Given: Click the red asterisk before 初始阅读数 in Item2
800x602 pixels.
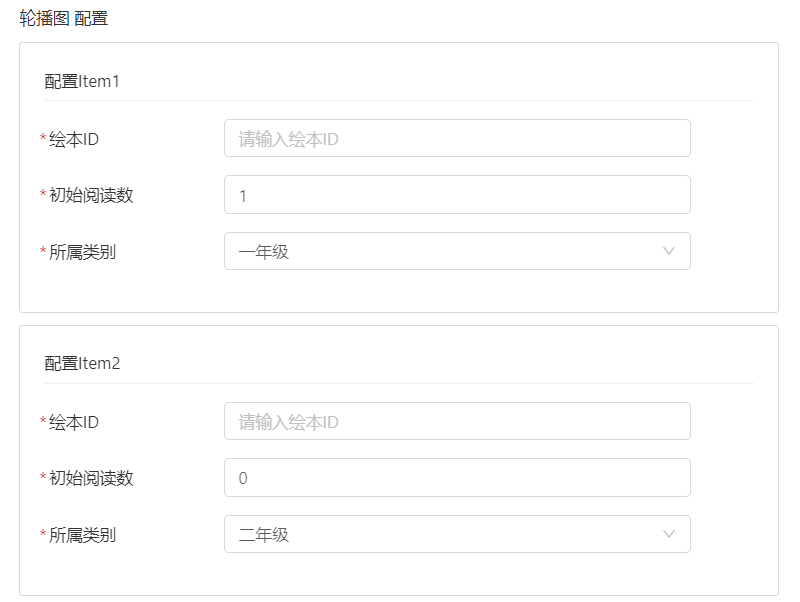Looking at the screenshot, I should pyautogui.click(x=43, y=479).
